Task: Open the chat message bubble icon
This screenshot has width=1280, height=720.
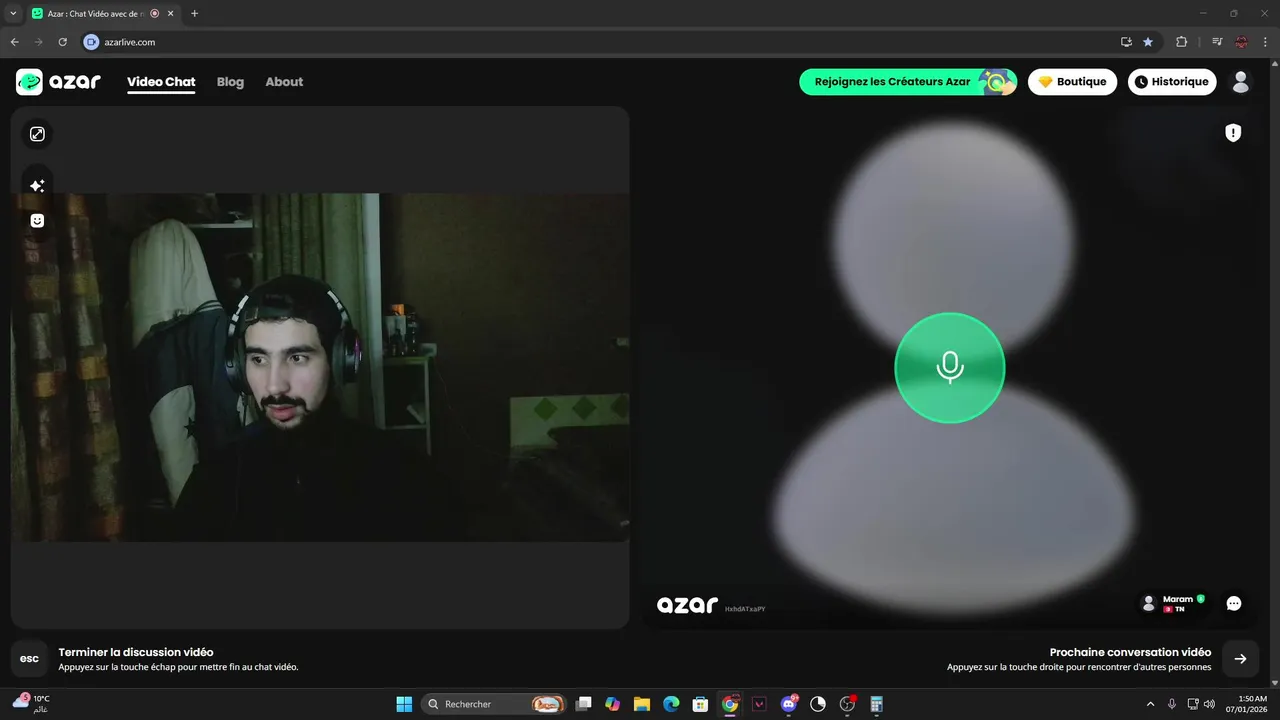Action: tap(1234, 604)
